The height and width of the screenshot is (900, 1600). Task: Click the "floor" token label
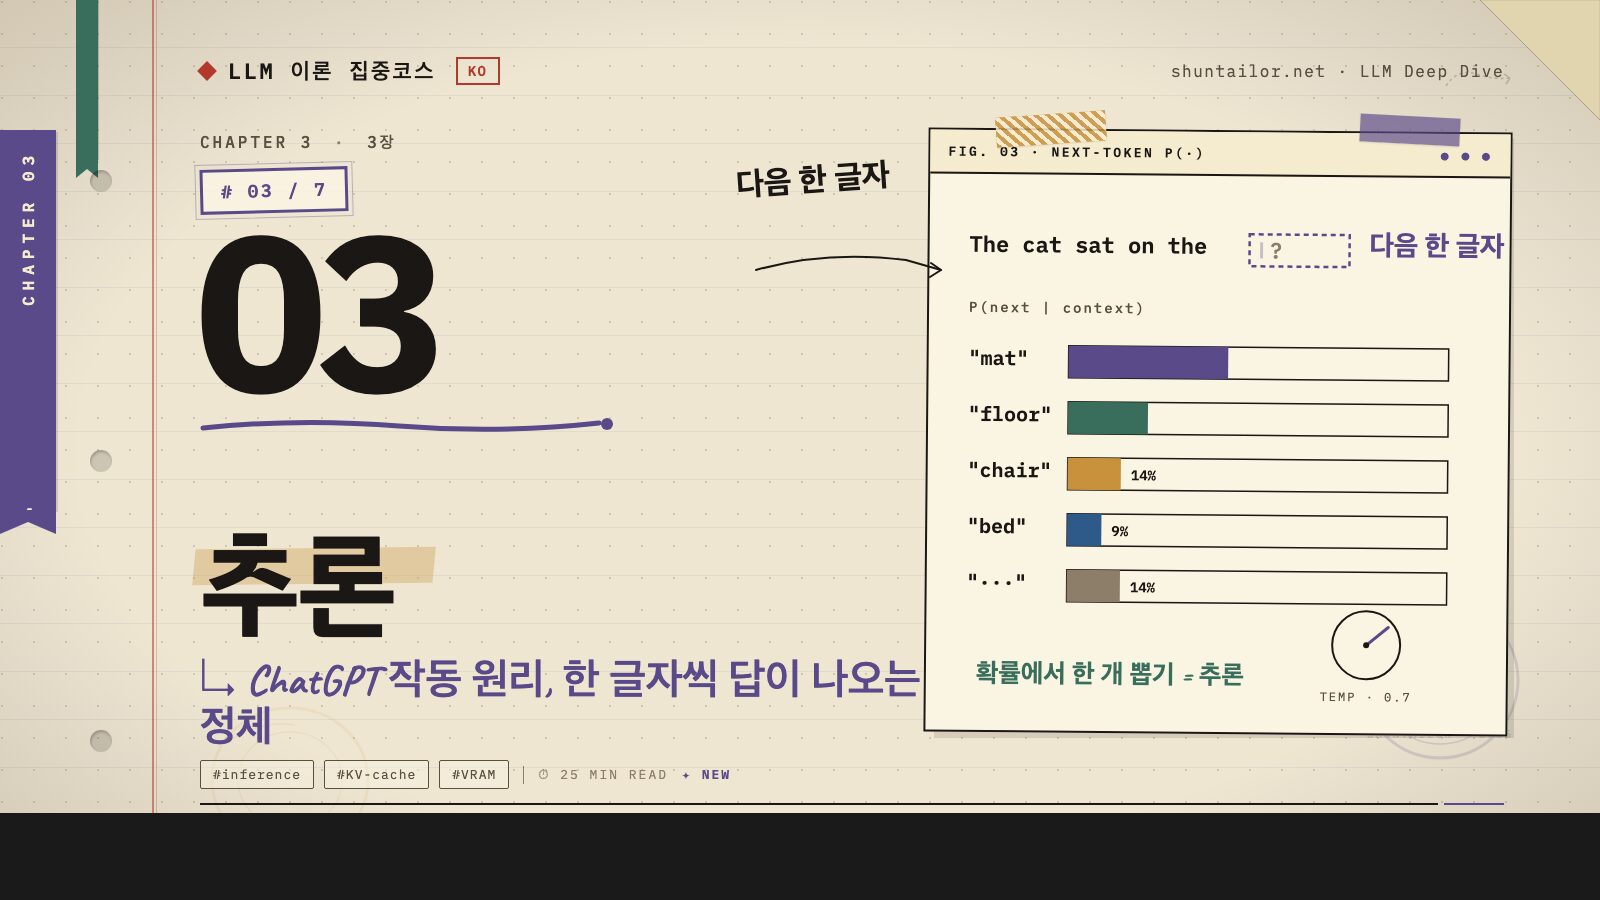coord(1010,414)
